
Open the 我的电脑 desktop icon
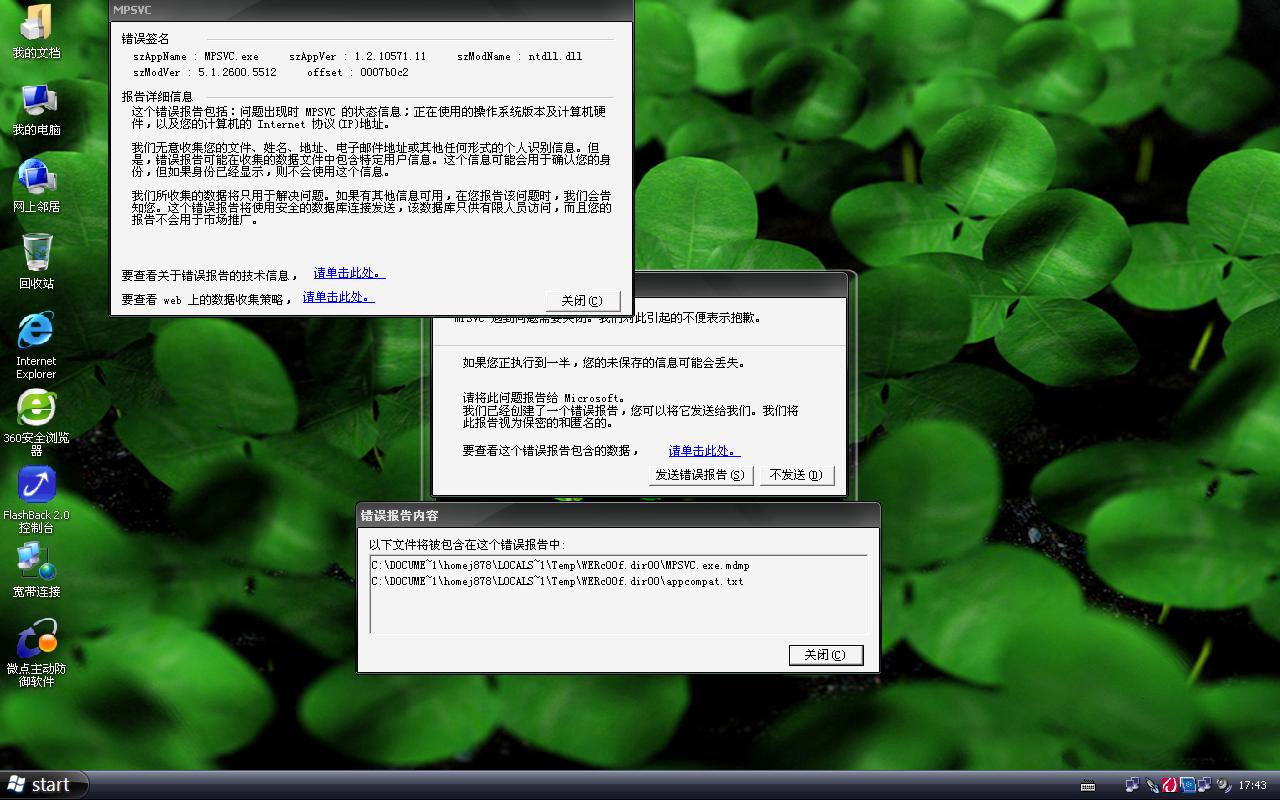(x=36, y=108)
